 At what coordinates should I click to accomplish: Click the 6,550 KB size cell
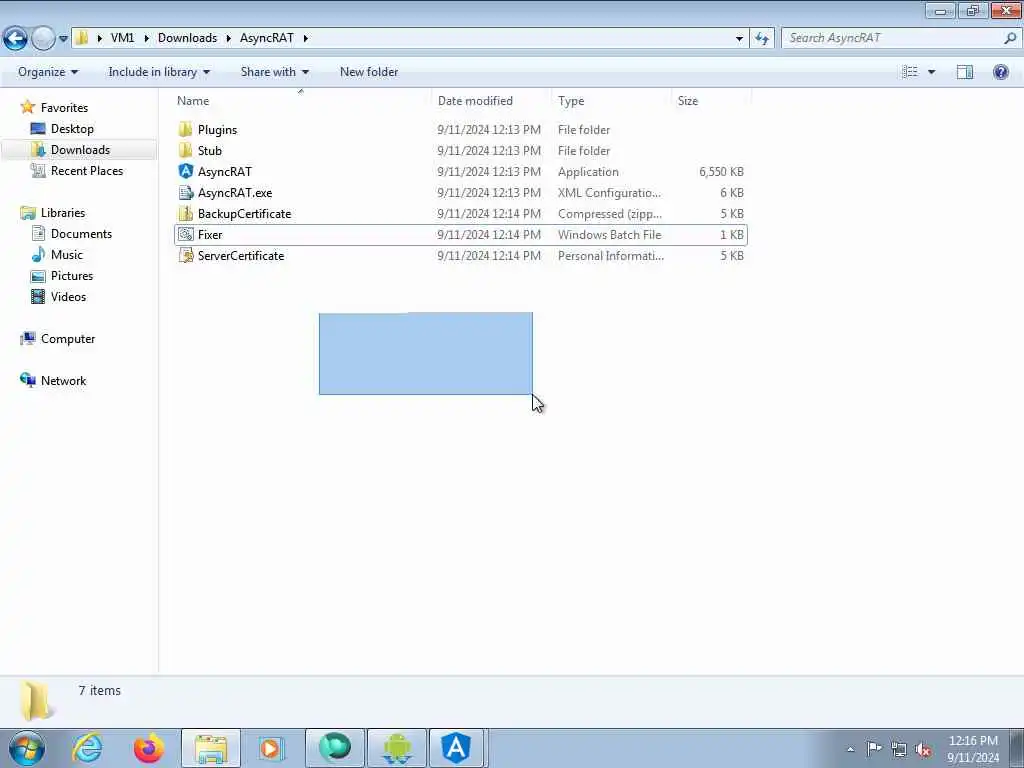(721, 172)
